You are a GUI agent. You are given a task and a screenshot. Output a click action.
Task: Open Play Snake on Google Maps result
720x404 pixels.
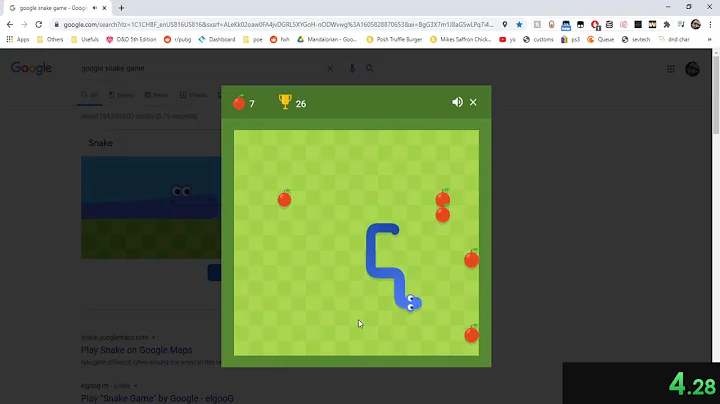tap(136, 350)
